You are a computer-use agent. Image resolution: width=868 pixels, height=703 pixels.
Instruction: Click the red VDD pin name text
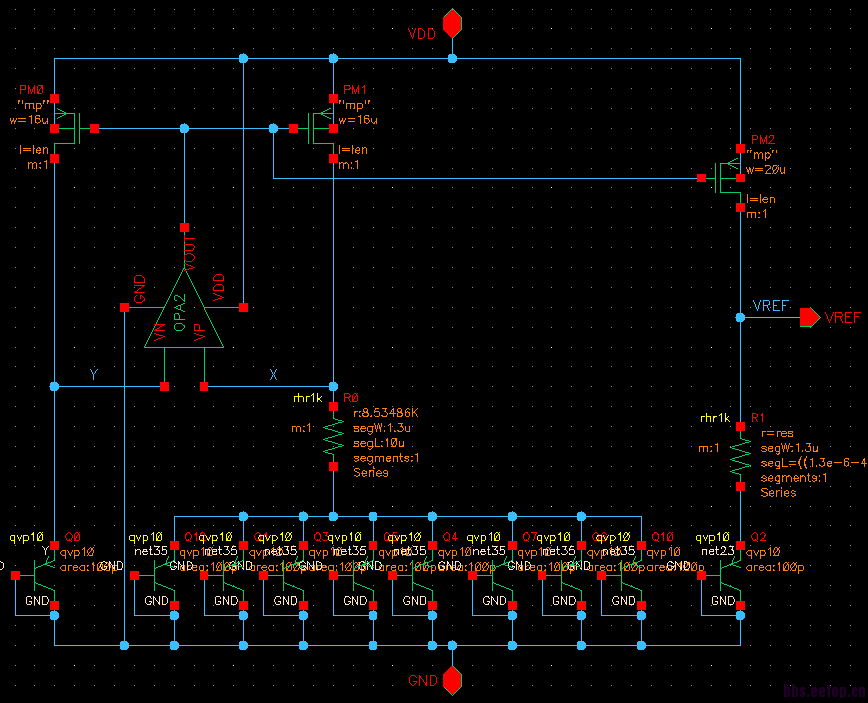(x=422, y=34)
